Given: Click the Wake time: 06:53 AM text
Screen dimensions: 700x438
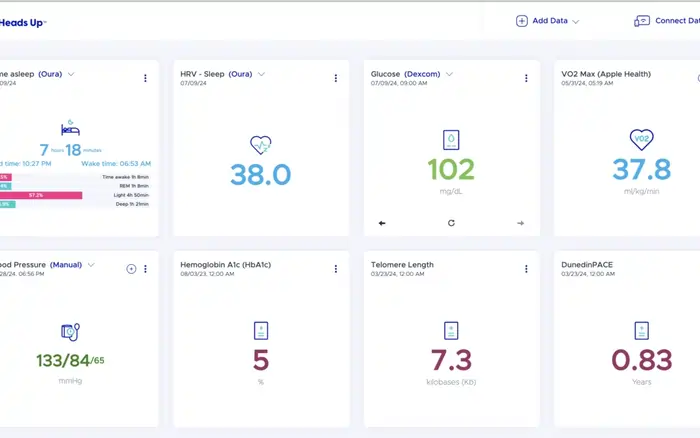Looking at the screenshot, I should 116,164.
